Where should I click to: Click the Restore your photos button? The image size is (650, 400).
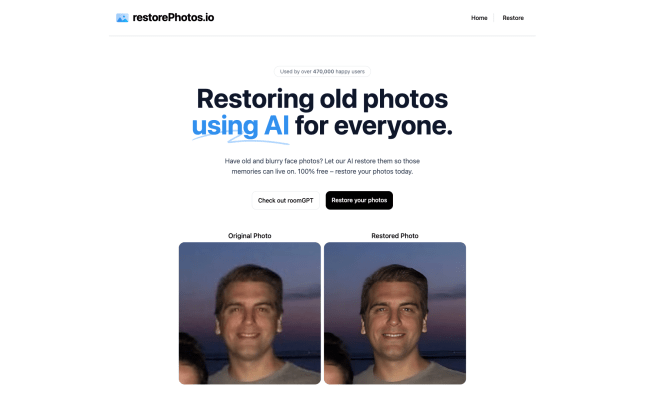coord(359,200)
